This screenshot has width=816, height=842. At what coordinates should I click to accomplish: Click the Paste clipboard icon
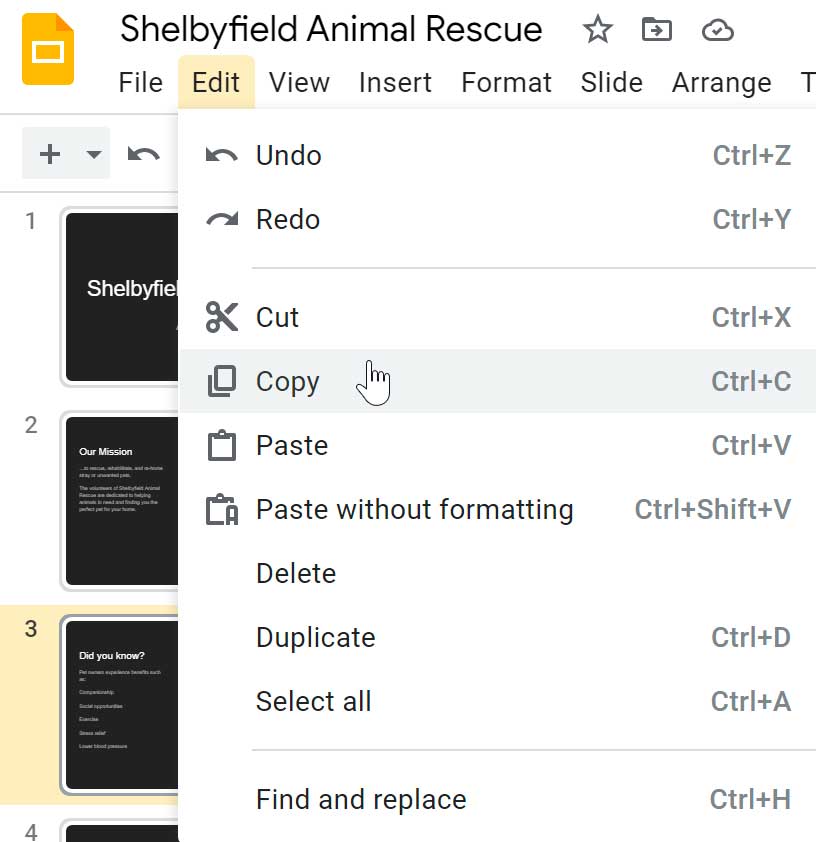tap(220, 445)
